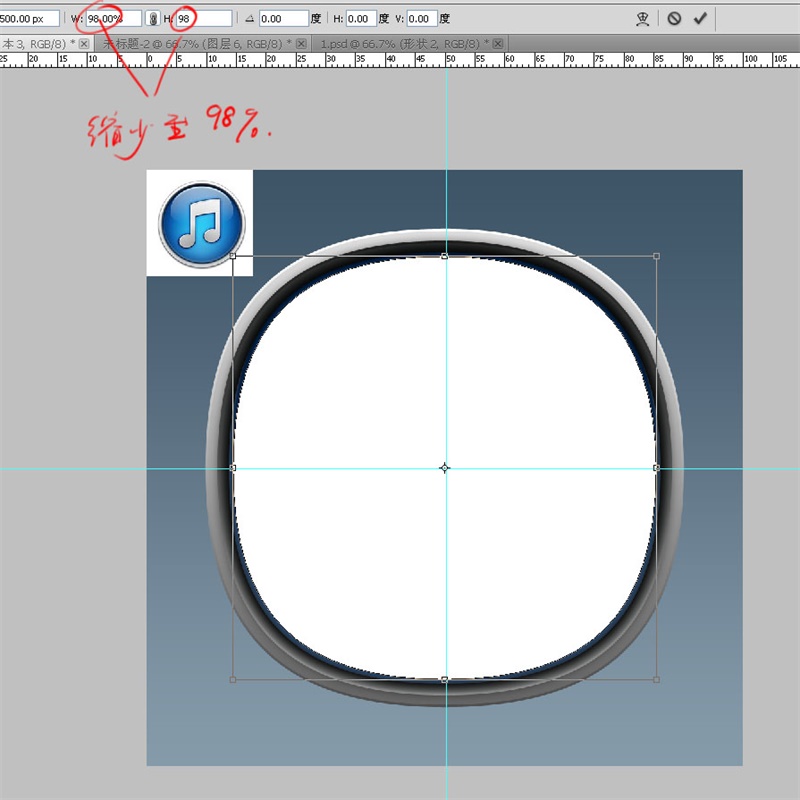The width and height of the screenshot is (800, 800).
Task: Click the width percentage field showing 98.00%
Action: (x=112, y=18)
